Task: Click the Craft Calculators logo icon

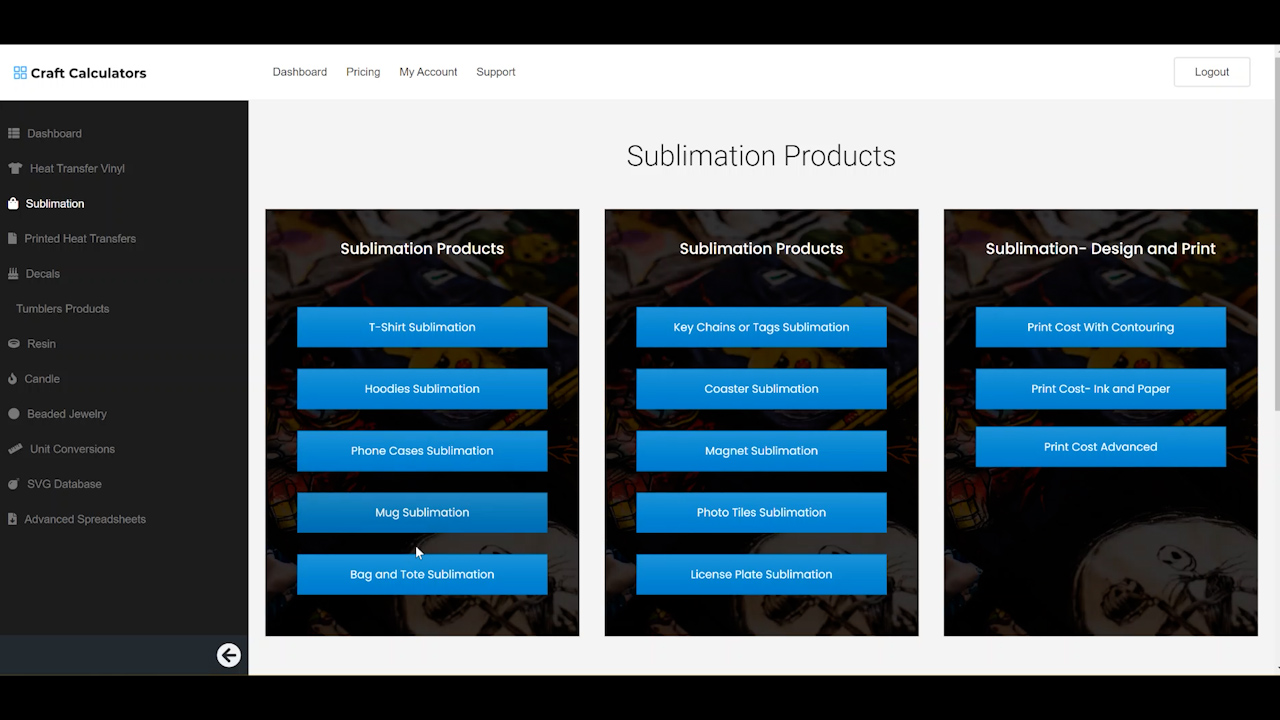Action: tap(20, 73)
